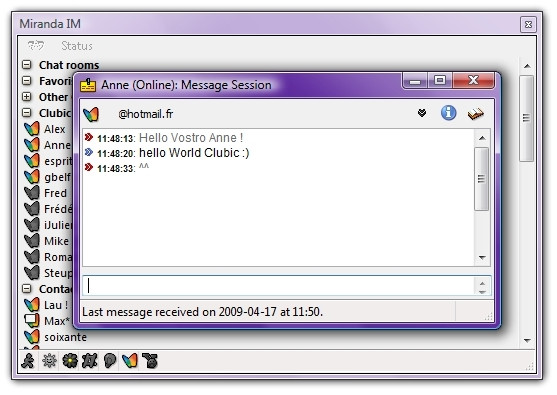The height and width of the screenshot is (395, 557).
Task: Select contact Mike in list
Action: point(56,241)
